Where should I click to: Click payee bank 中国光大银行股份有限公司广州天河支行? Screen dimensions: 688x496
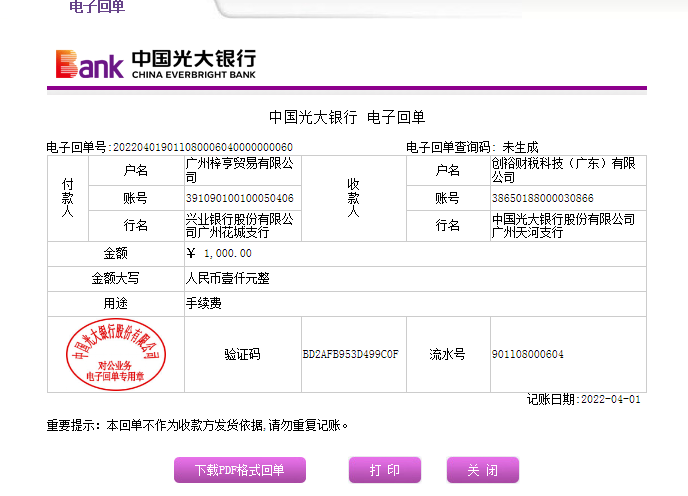click(x=563, y=226)
